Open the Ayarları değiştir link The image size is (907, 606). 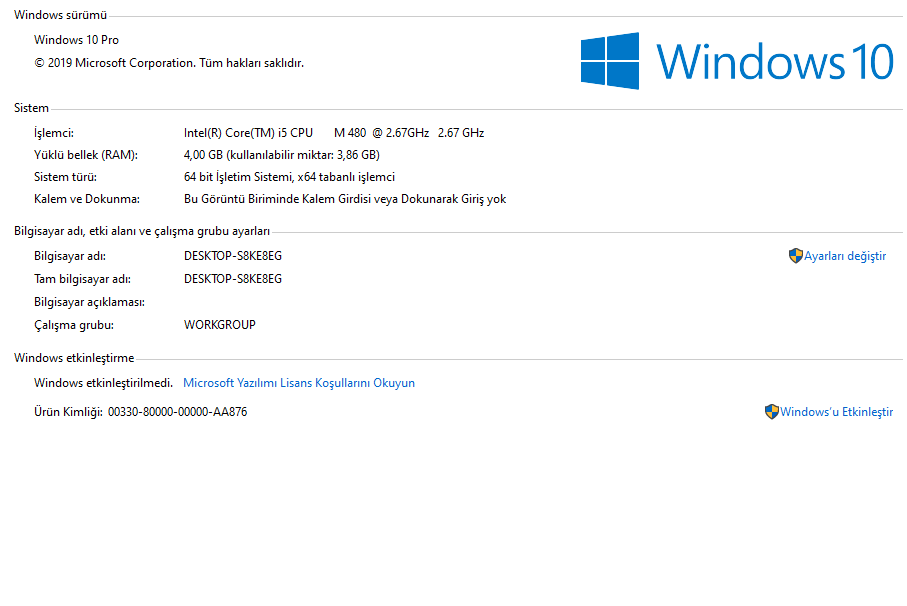click(845, 256)
